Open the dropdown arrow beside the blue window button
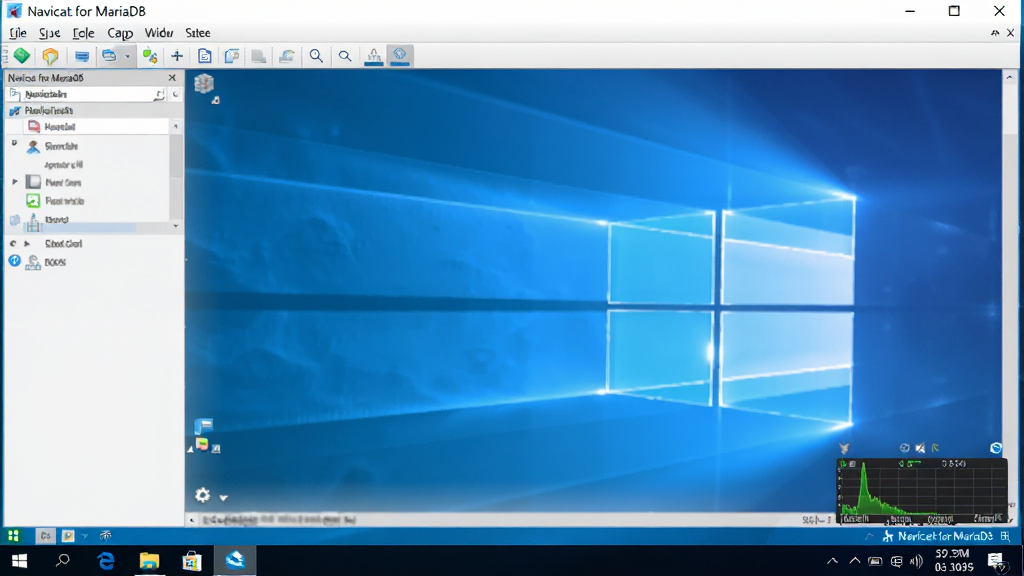 [127, 57]
